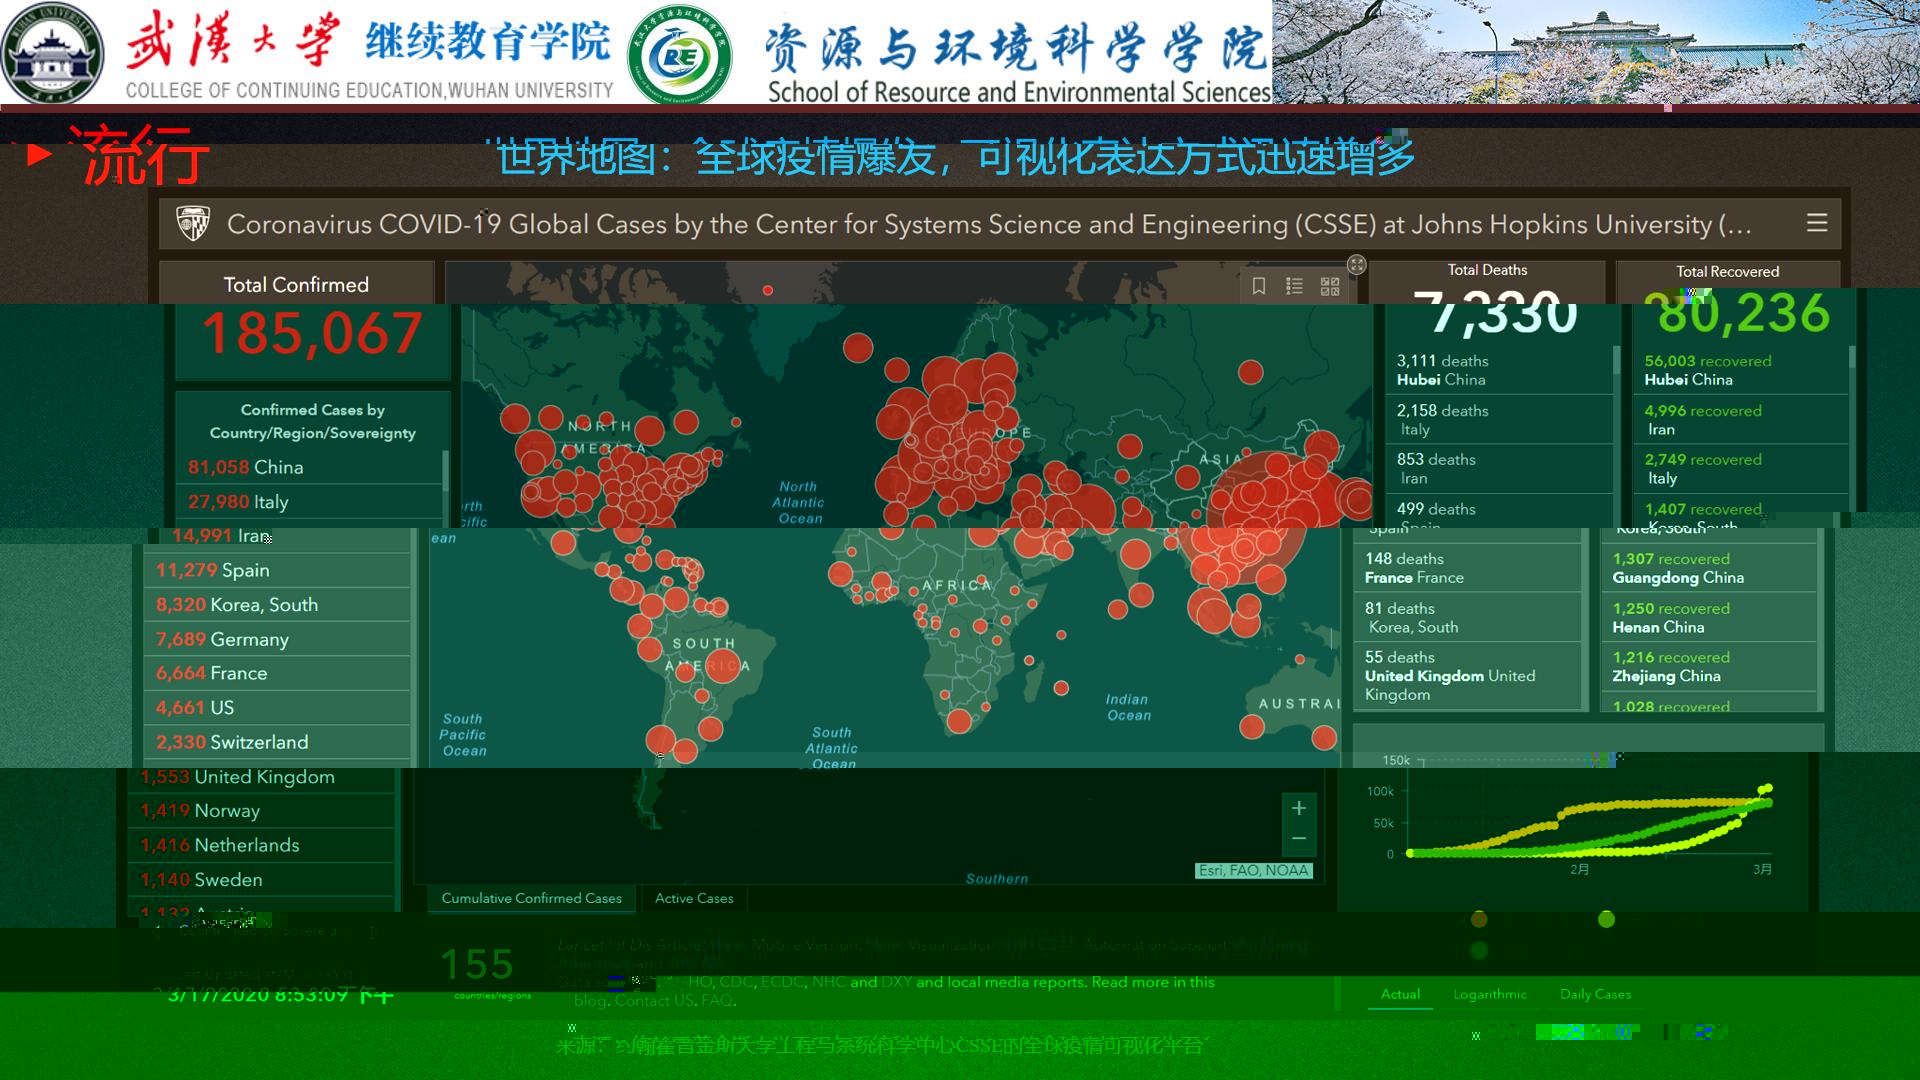Screen dimensions: 1920x1080
Task: Open the Contact US link
Action: [x=654, y=1000]
